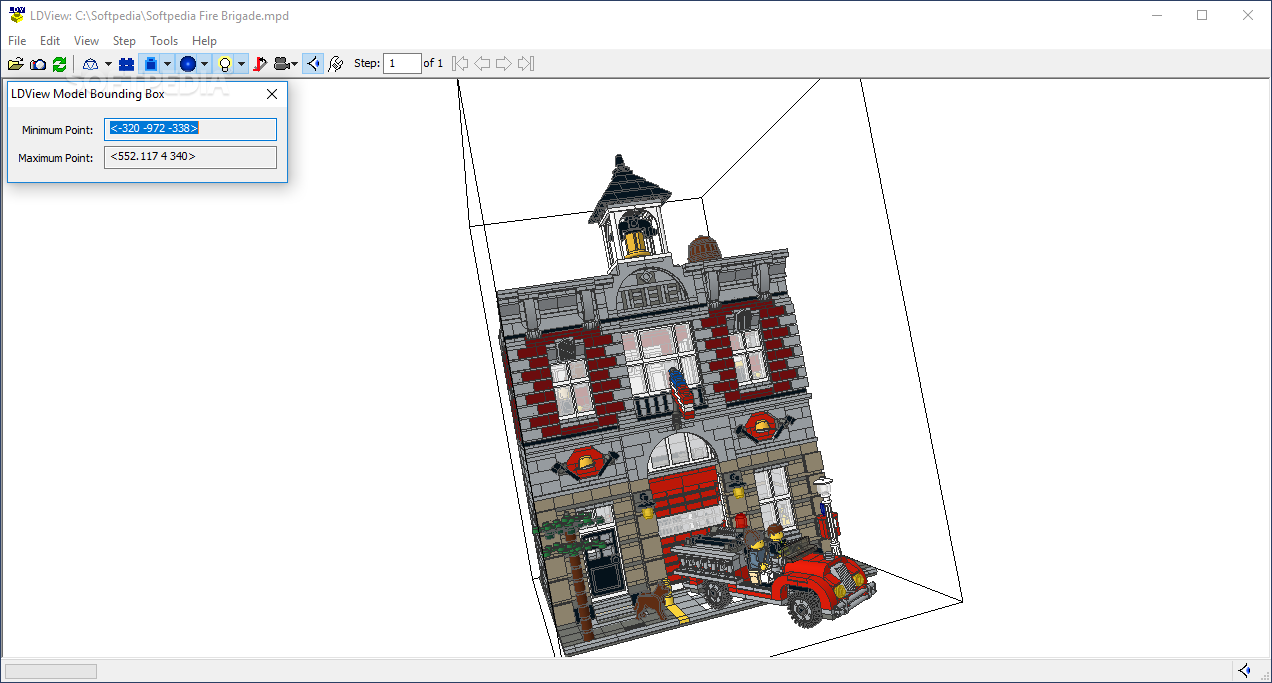The width and height of the screenshot is (1272, 683).
Task: Open the wireframe options dropdown arrow
Action: [x=108, y=64]
